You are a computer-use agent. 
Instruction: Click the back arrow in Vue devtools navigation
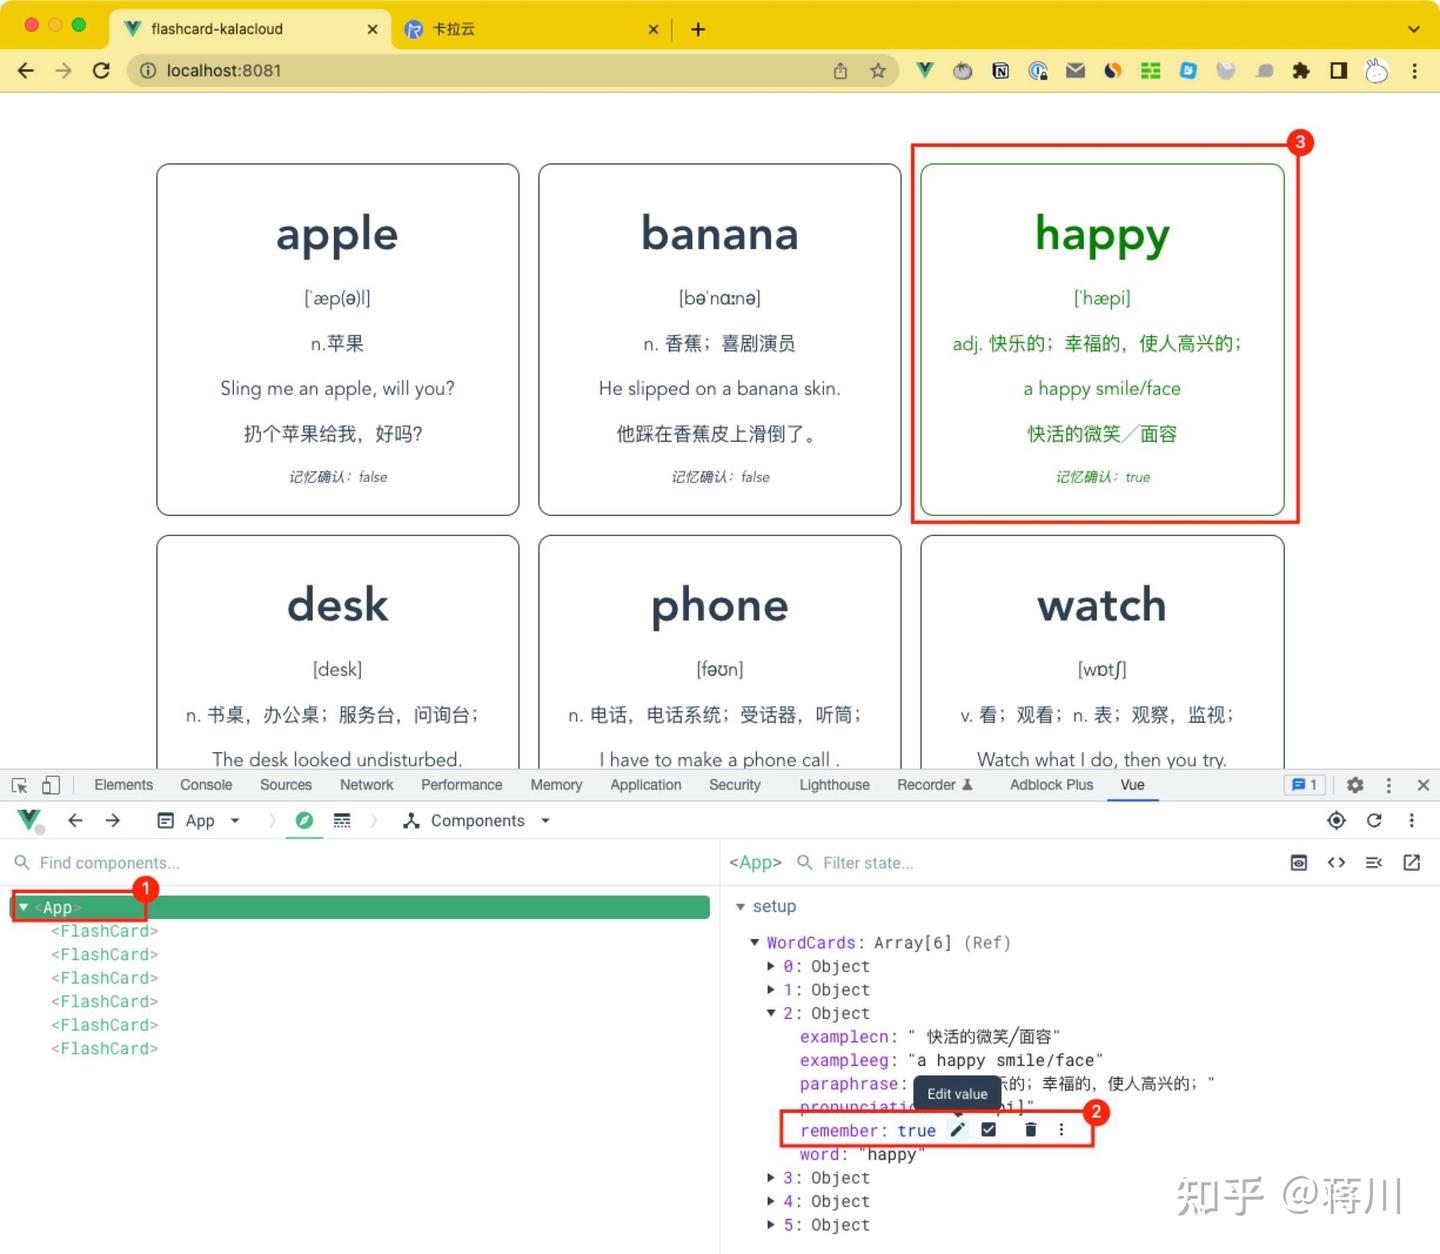point(76,820)
